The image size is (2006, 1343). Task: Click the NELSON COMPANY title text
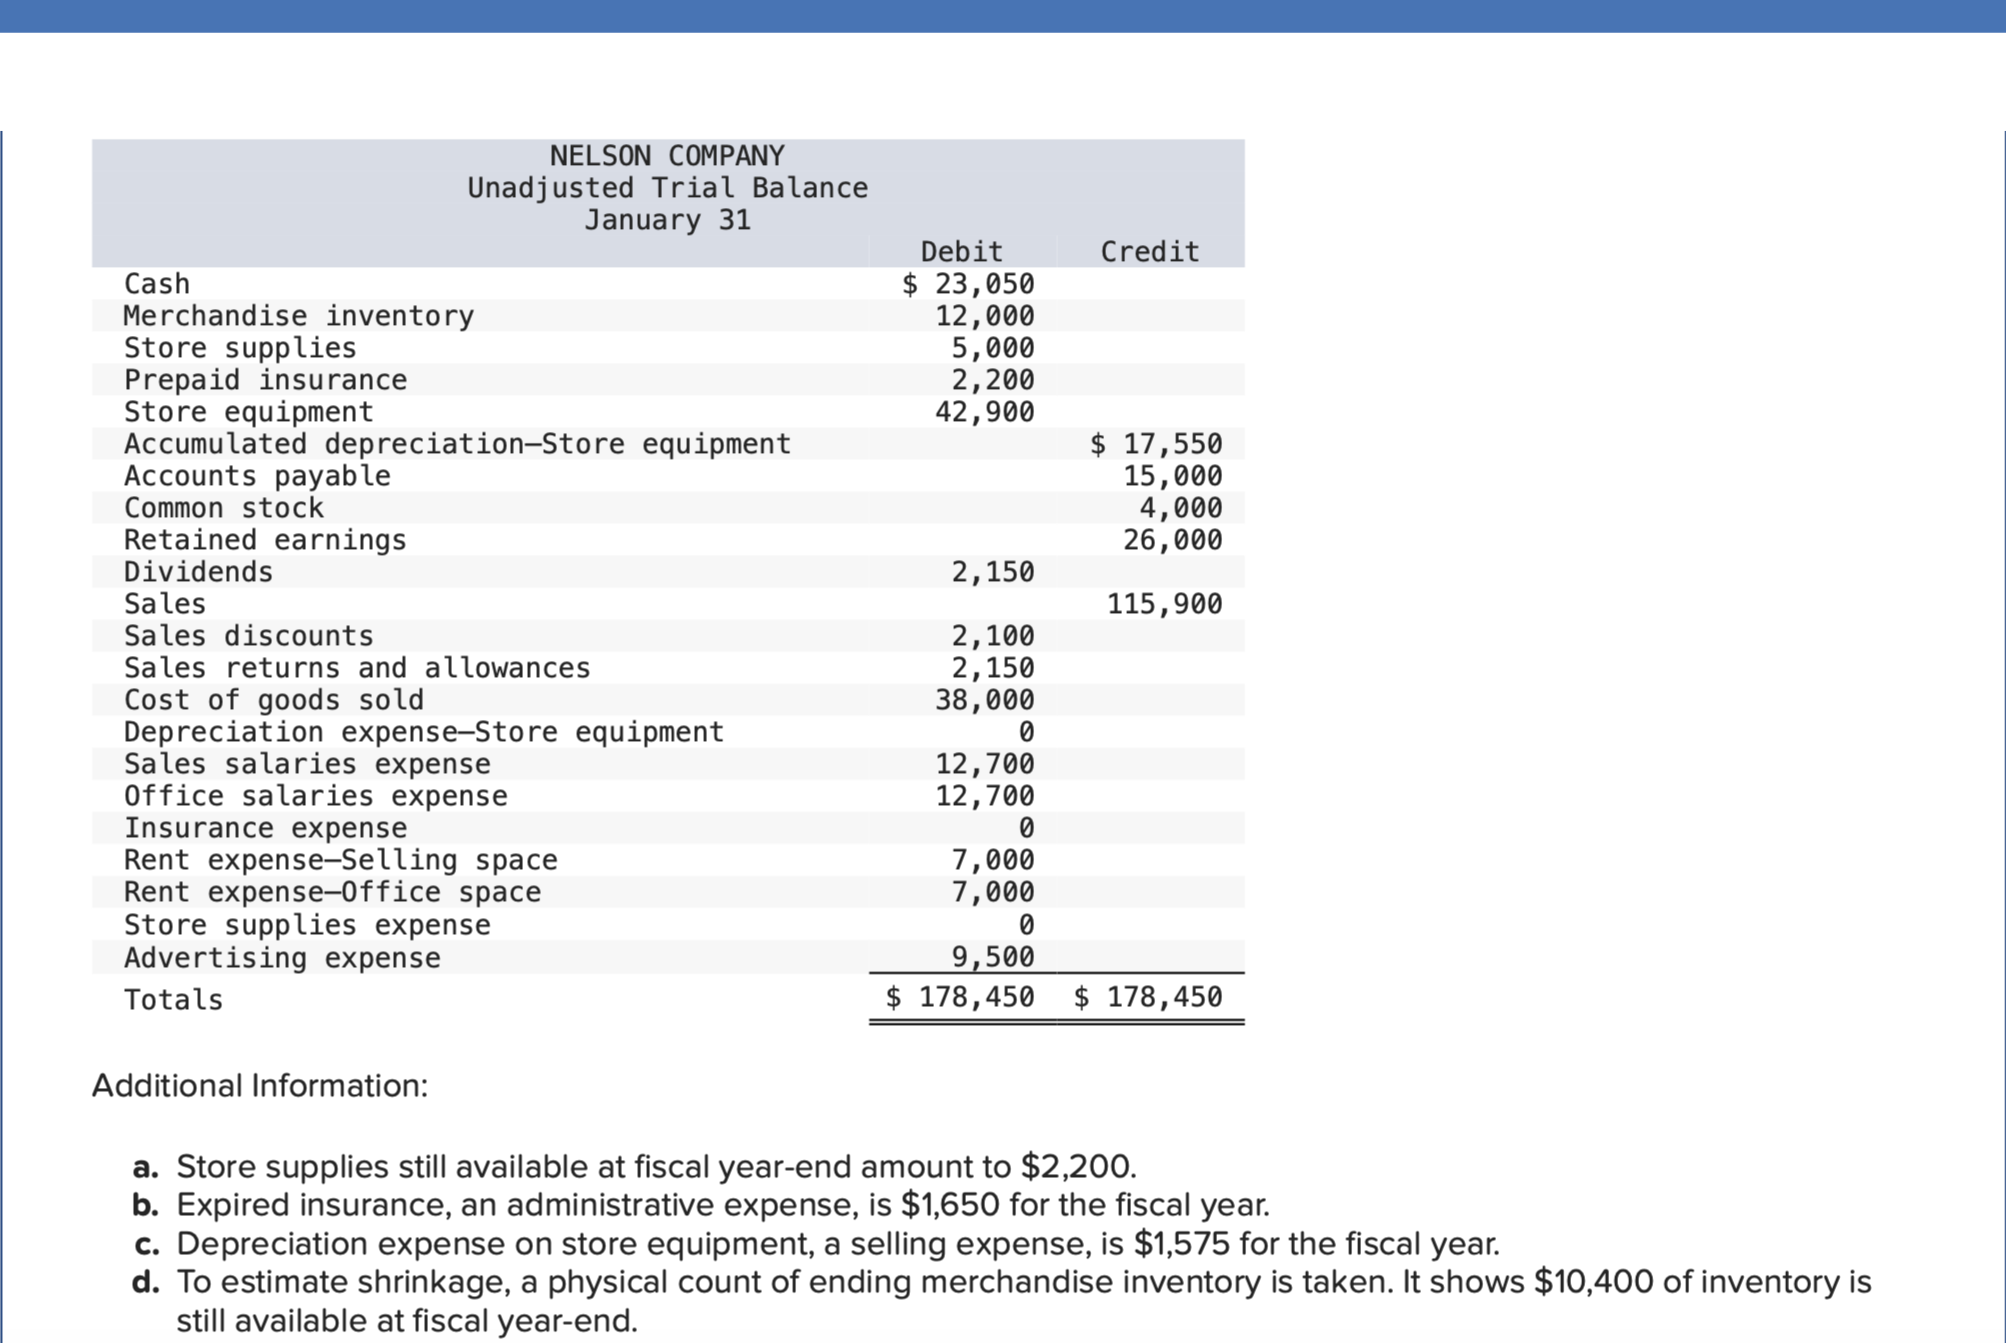(x=667, y=156)
